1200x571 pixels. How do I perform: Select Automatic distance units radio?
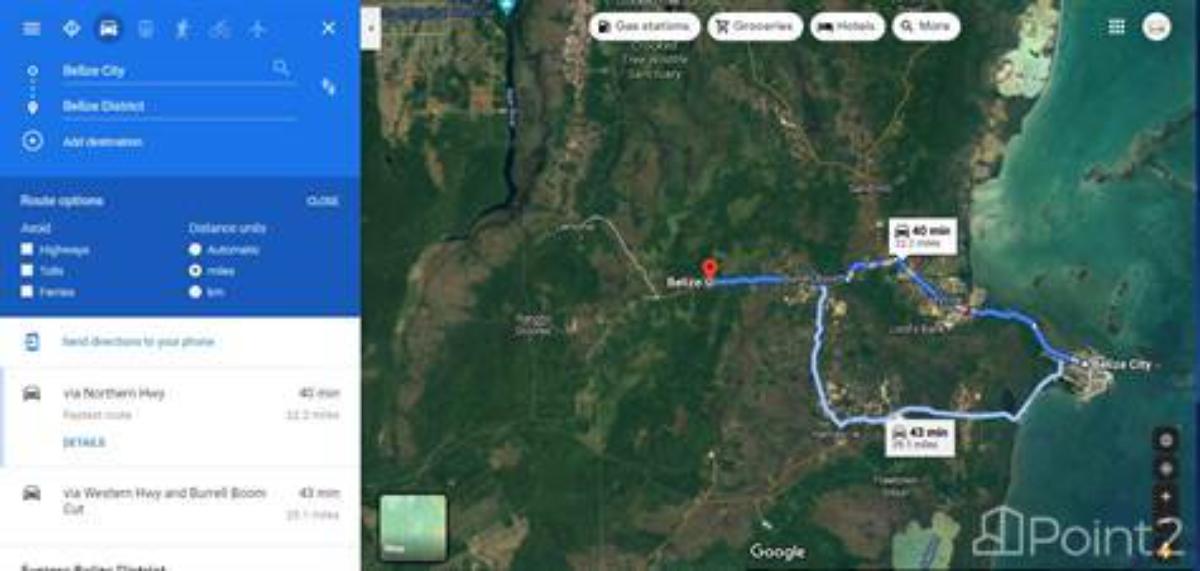195,249
